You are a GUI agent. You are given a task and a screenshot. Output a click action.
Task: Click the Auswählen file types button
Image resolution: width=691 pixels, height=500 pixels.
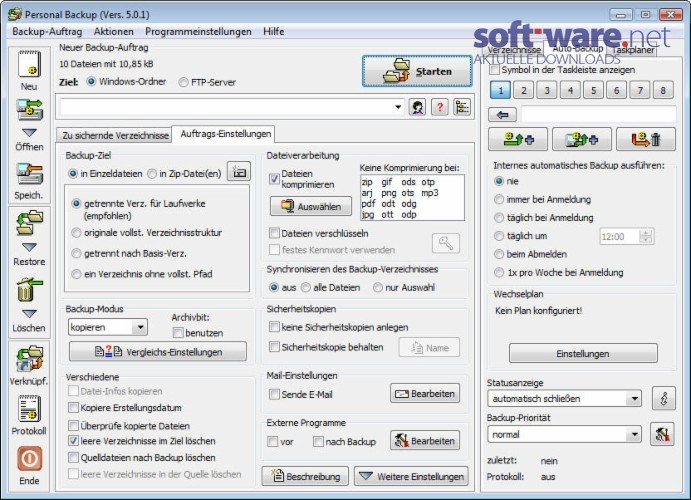pyautogui.click(x=311, y=206)
